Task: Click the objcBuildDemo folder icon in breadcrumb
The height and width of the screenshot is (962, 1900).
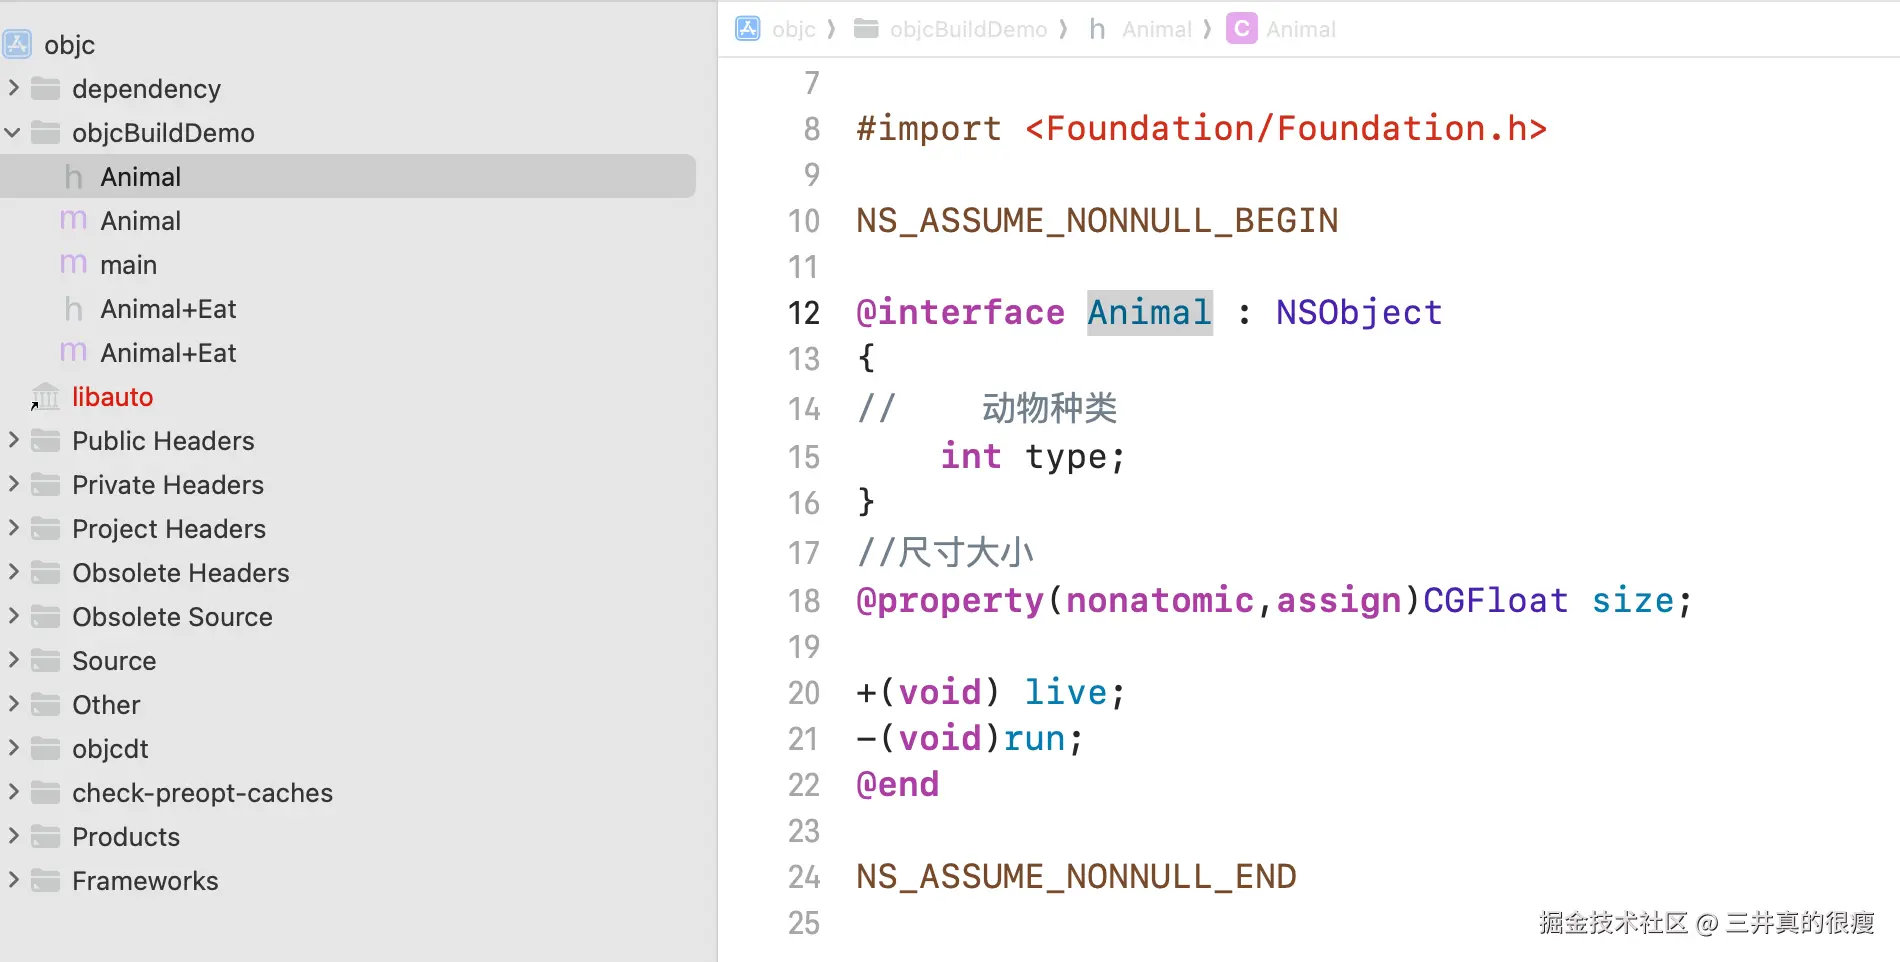Action: [866, 29]
